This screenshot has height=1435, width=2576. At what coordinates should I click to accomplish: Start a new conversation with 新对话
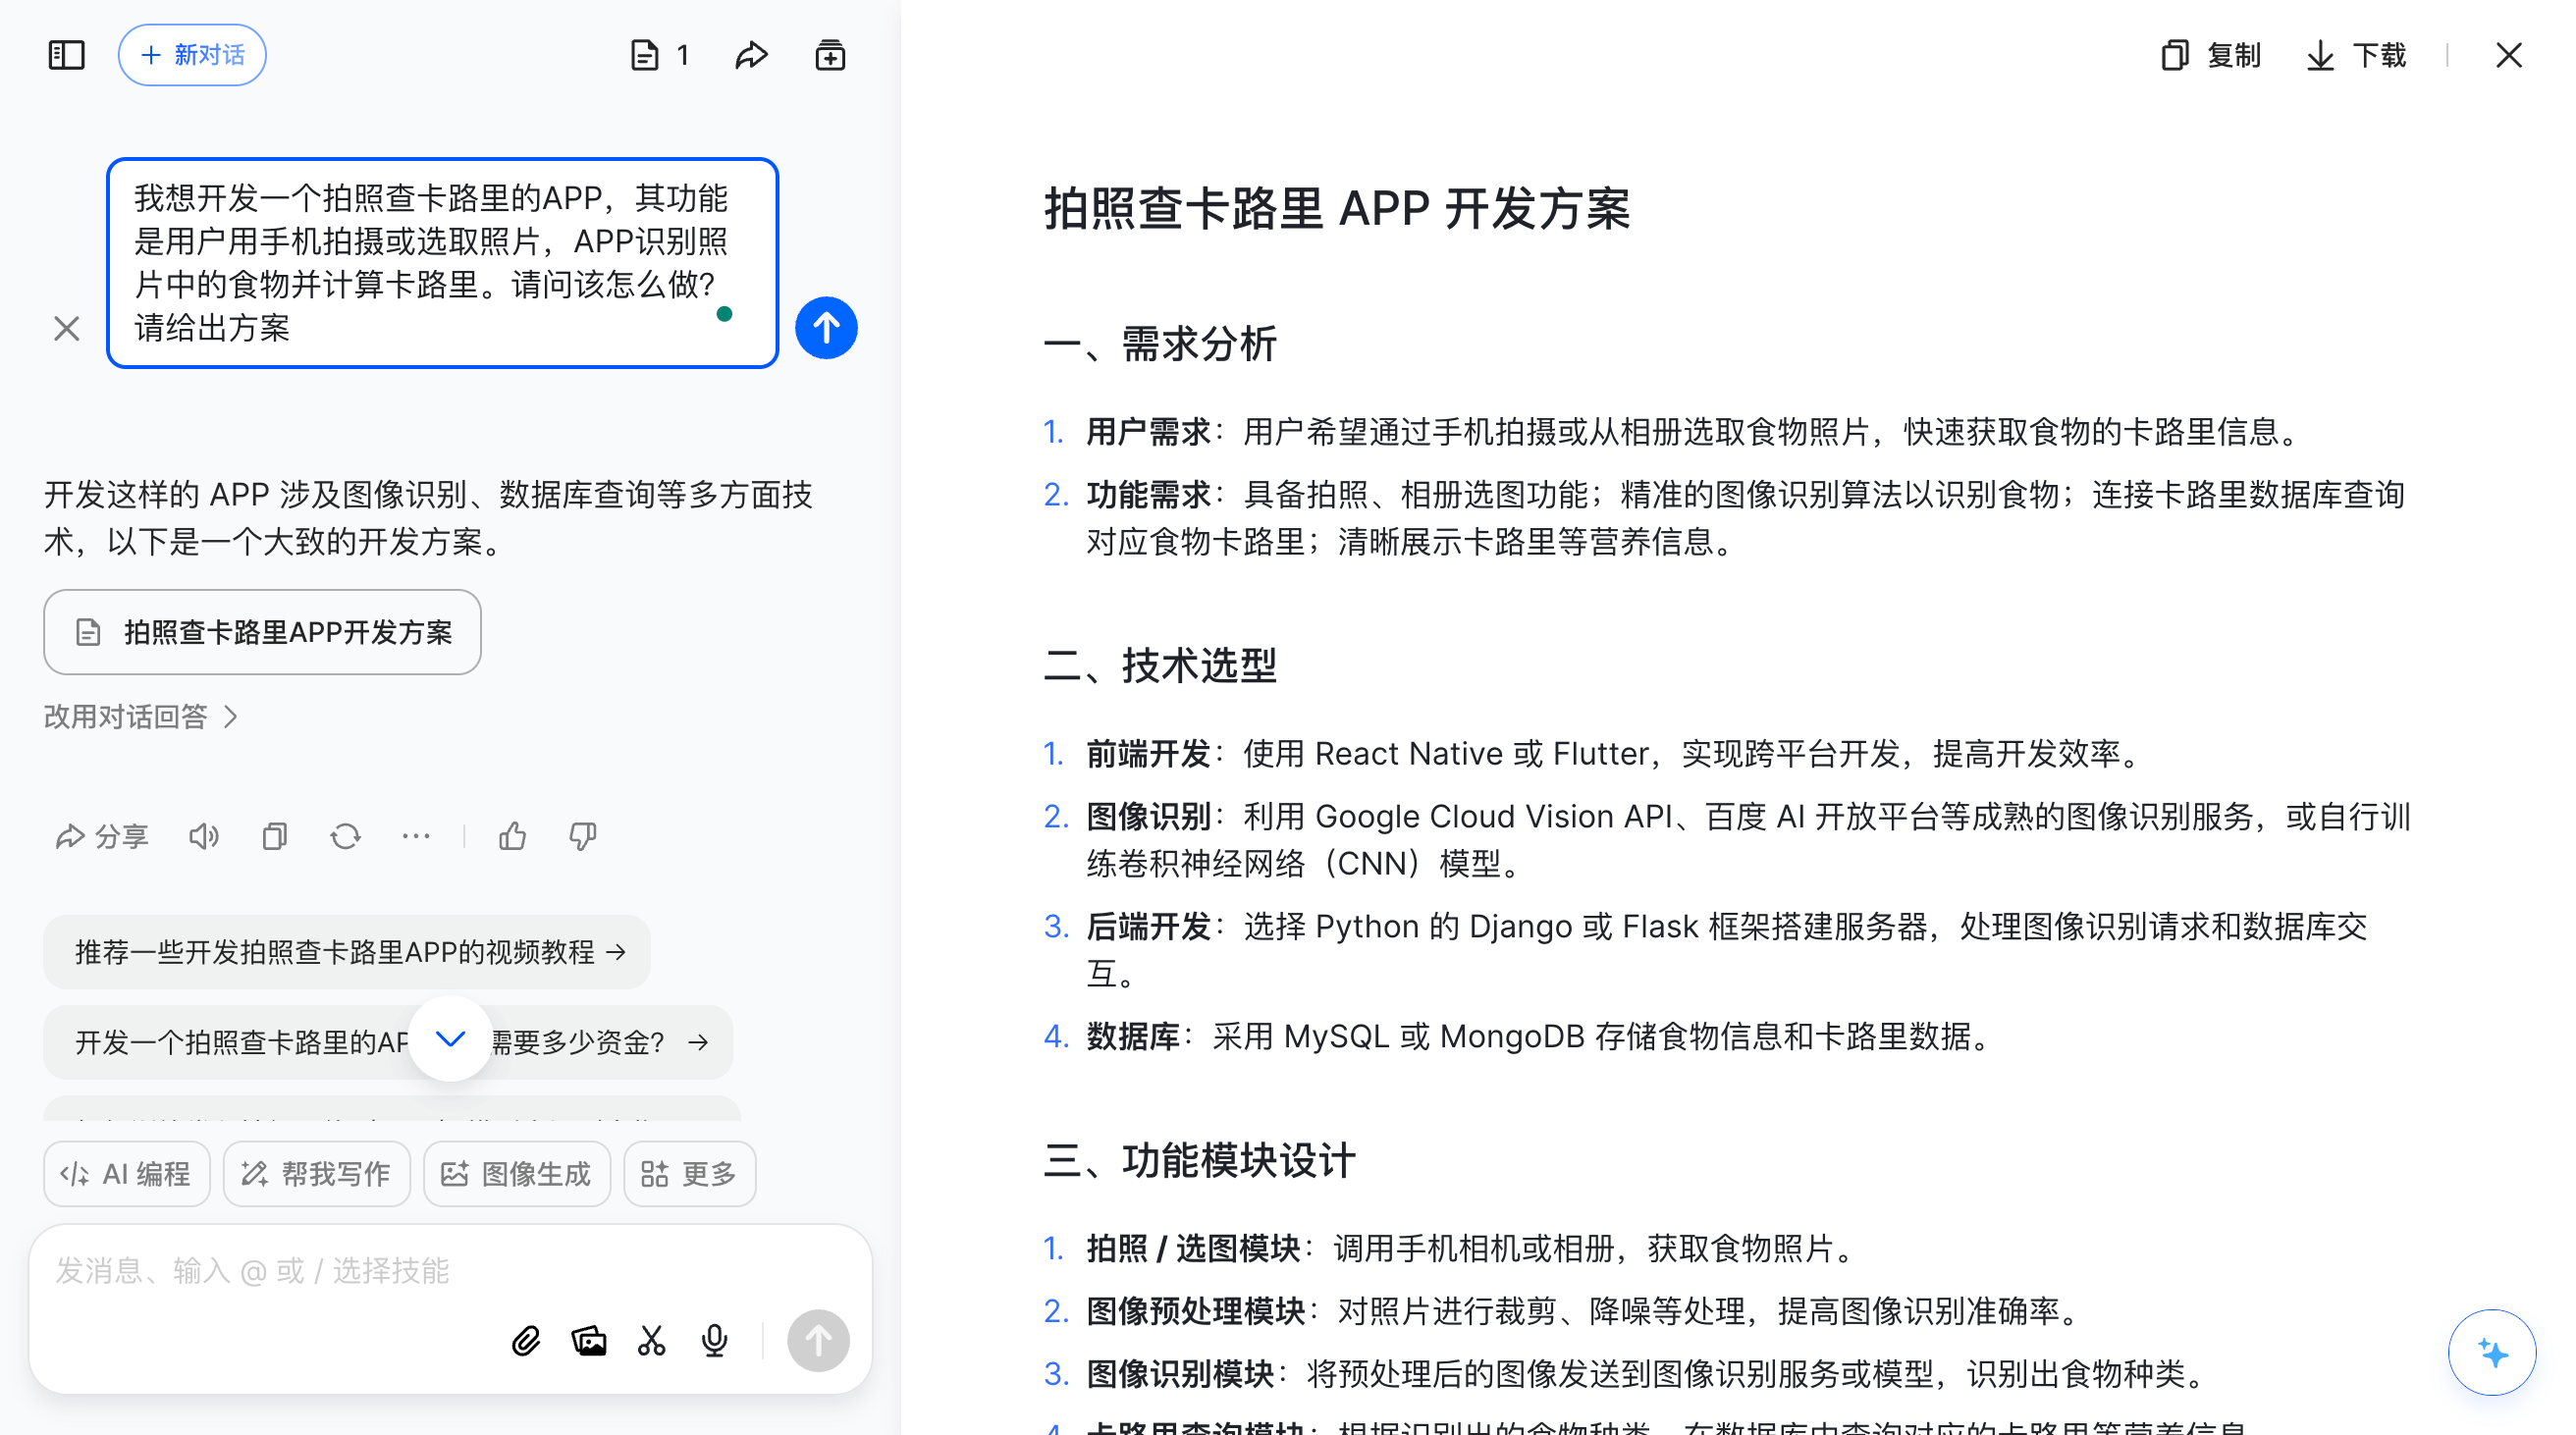(192, 55)
